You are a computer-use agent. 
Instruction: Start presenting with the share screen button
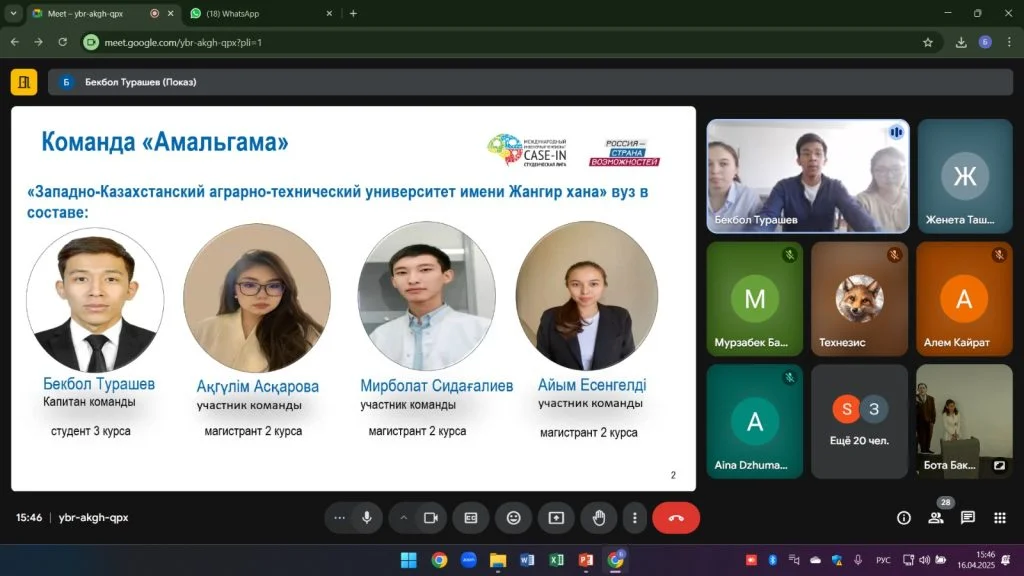(x=556, y=518)
